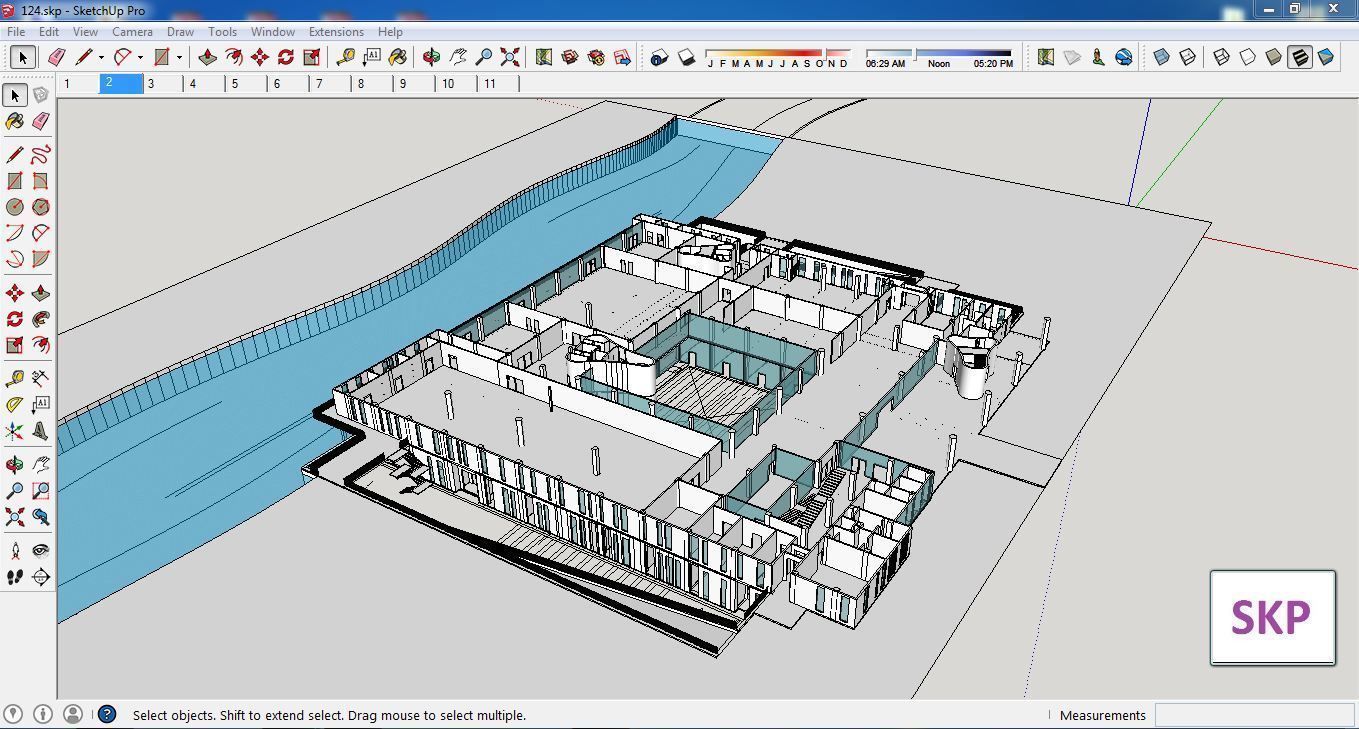1359x729 pixels.
Task: Click the credits info status icon
Action: pyautogui.click(x=43, y=714)
